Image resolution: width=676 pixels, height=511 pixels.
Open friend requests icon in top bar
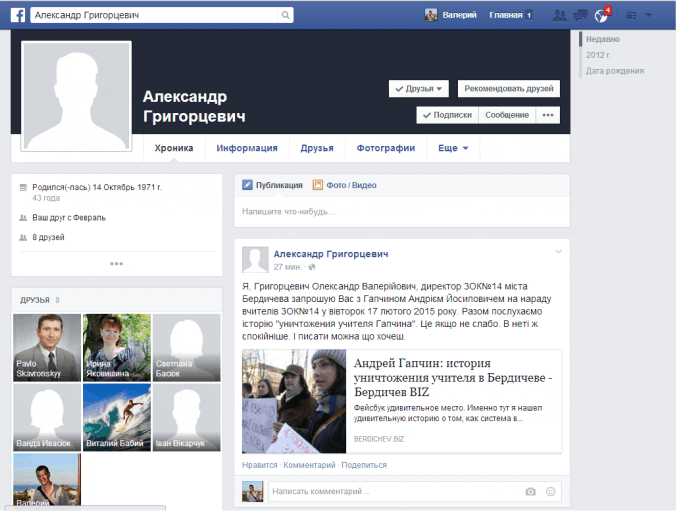coord(560,16)
